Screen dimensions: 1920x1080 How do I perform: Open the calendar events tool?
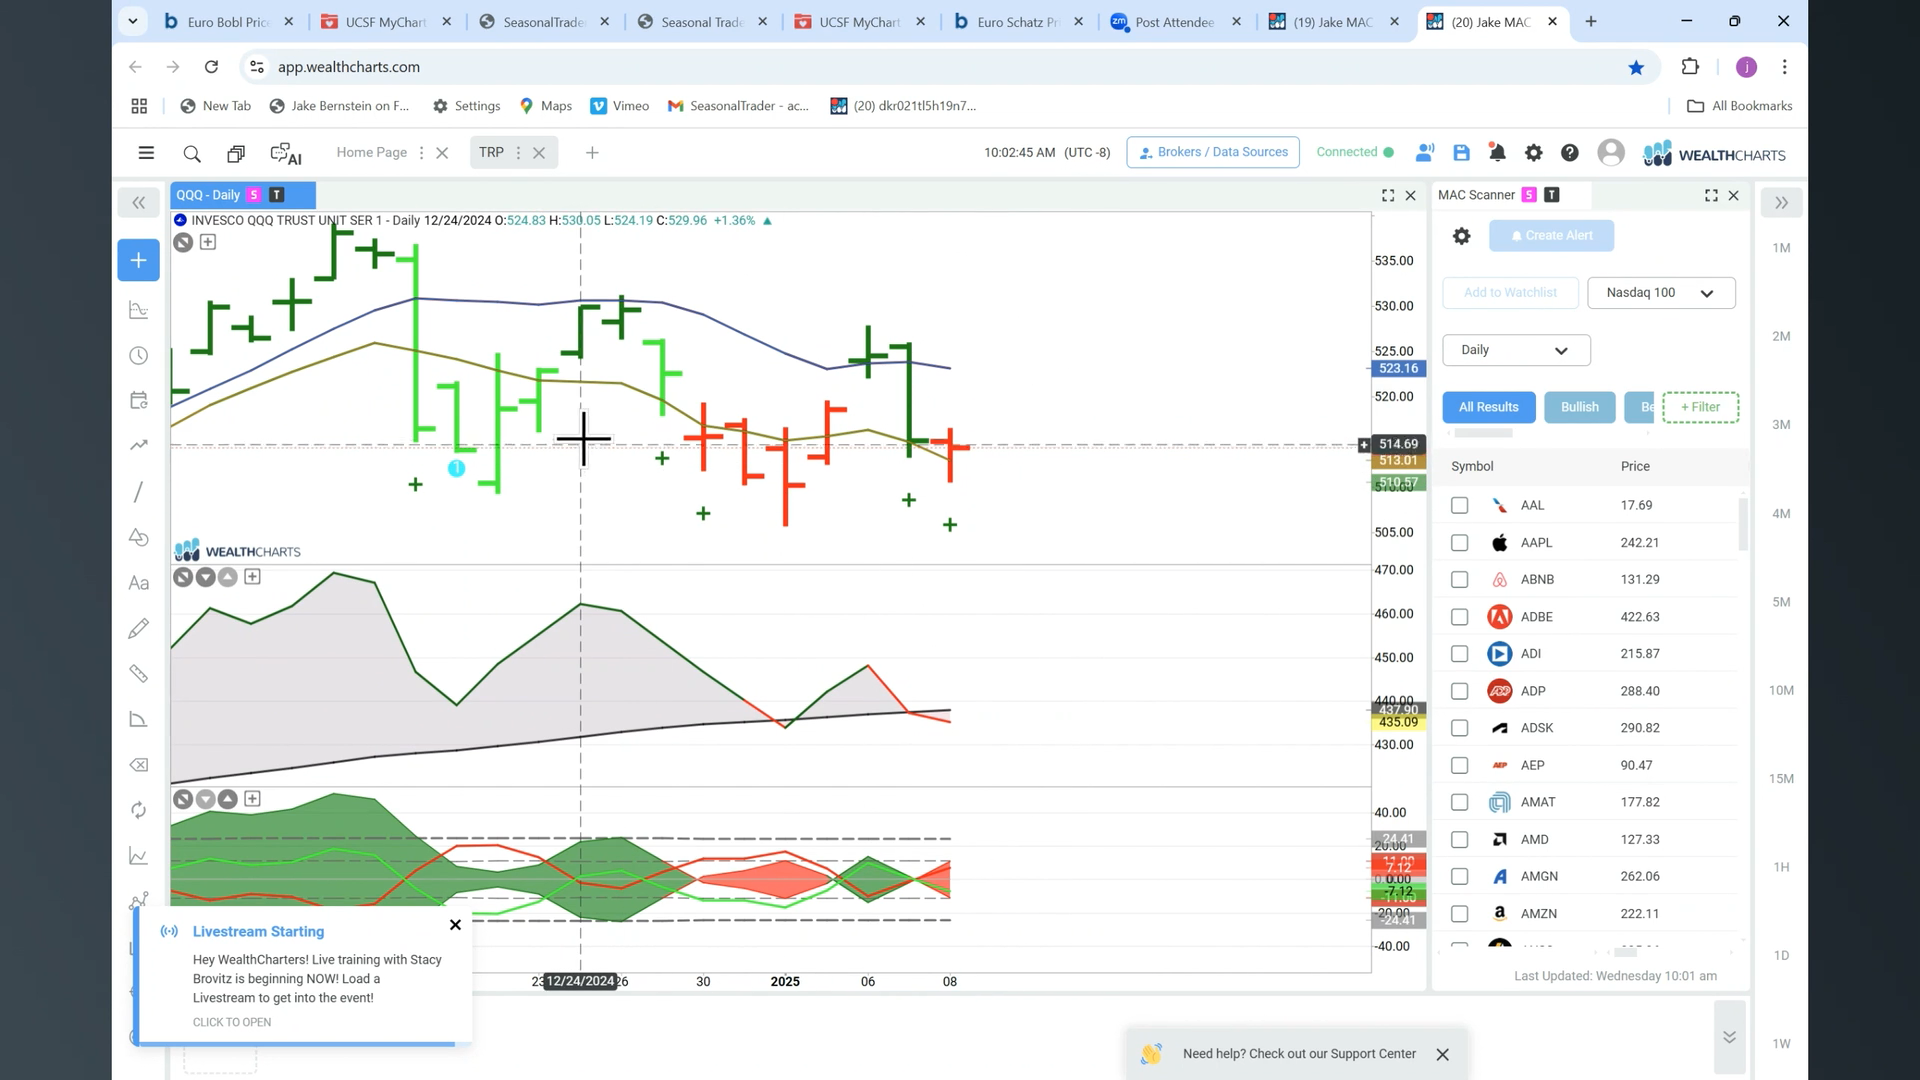pos(139,400)
